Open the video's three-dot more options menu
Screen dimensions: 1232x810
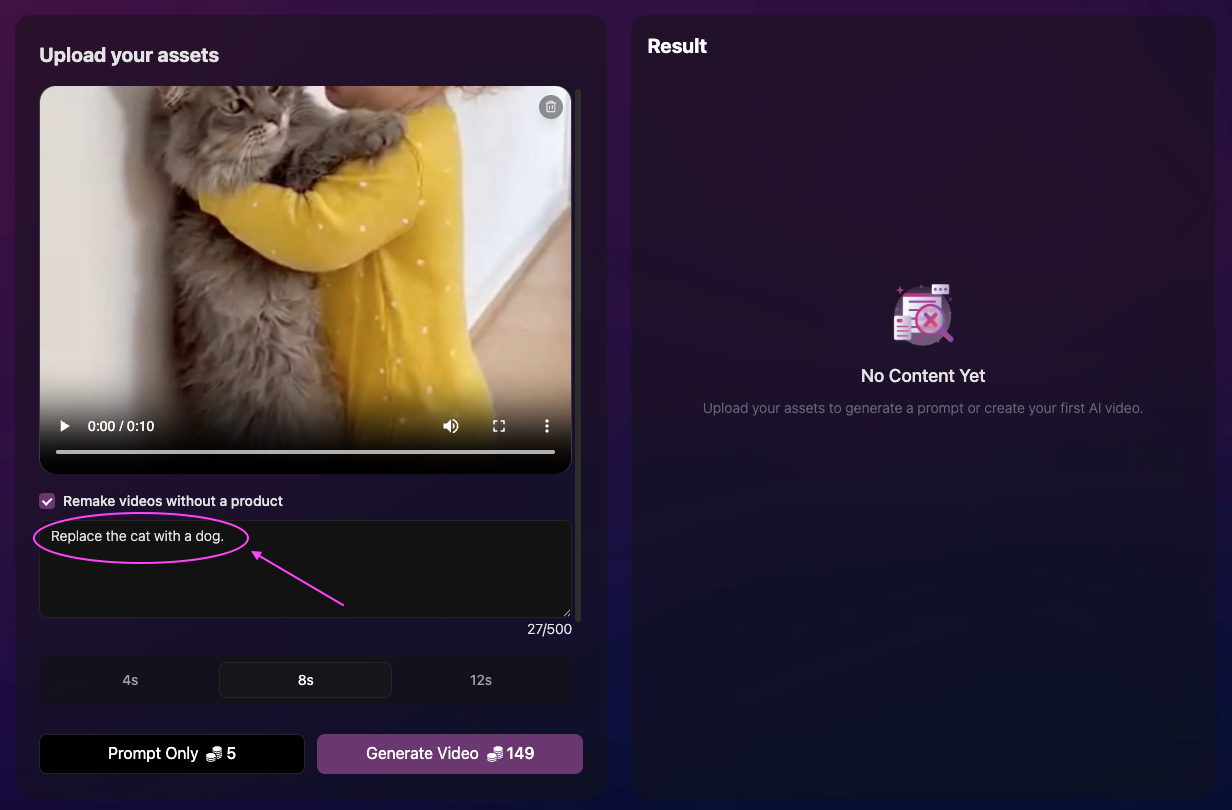(547, 426)
